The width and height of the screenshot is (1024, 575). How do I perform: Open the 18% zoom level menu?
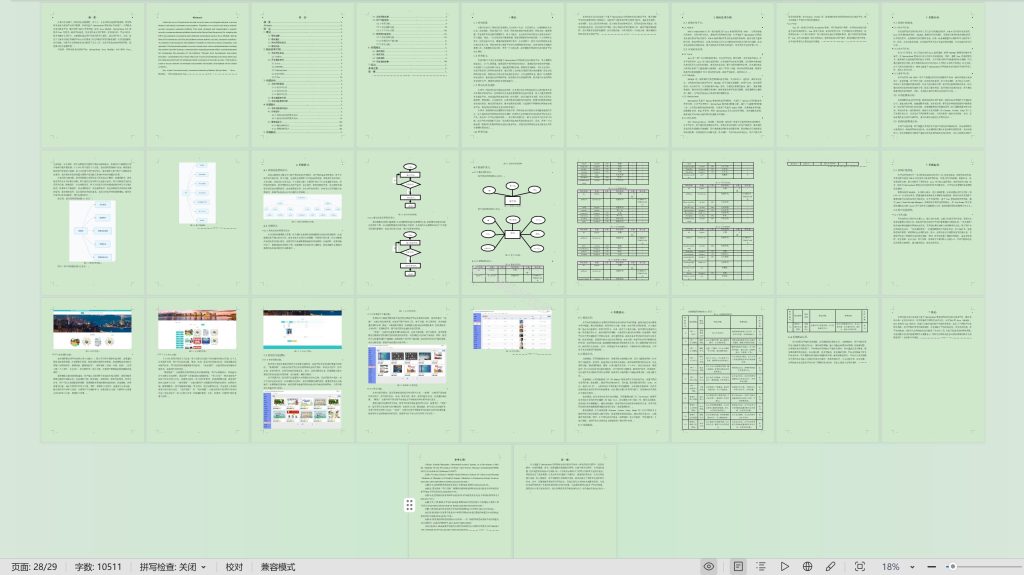tap(891, 567)
